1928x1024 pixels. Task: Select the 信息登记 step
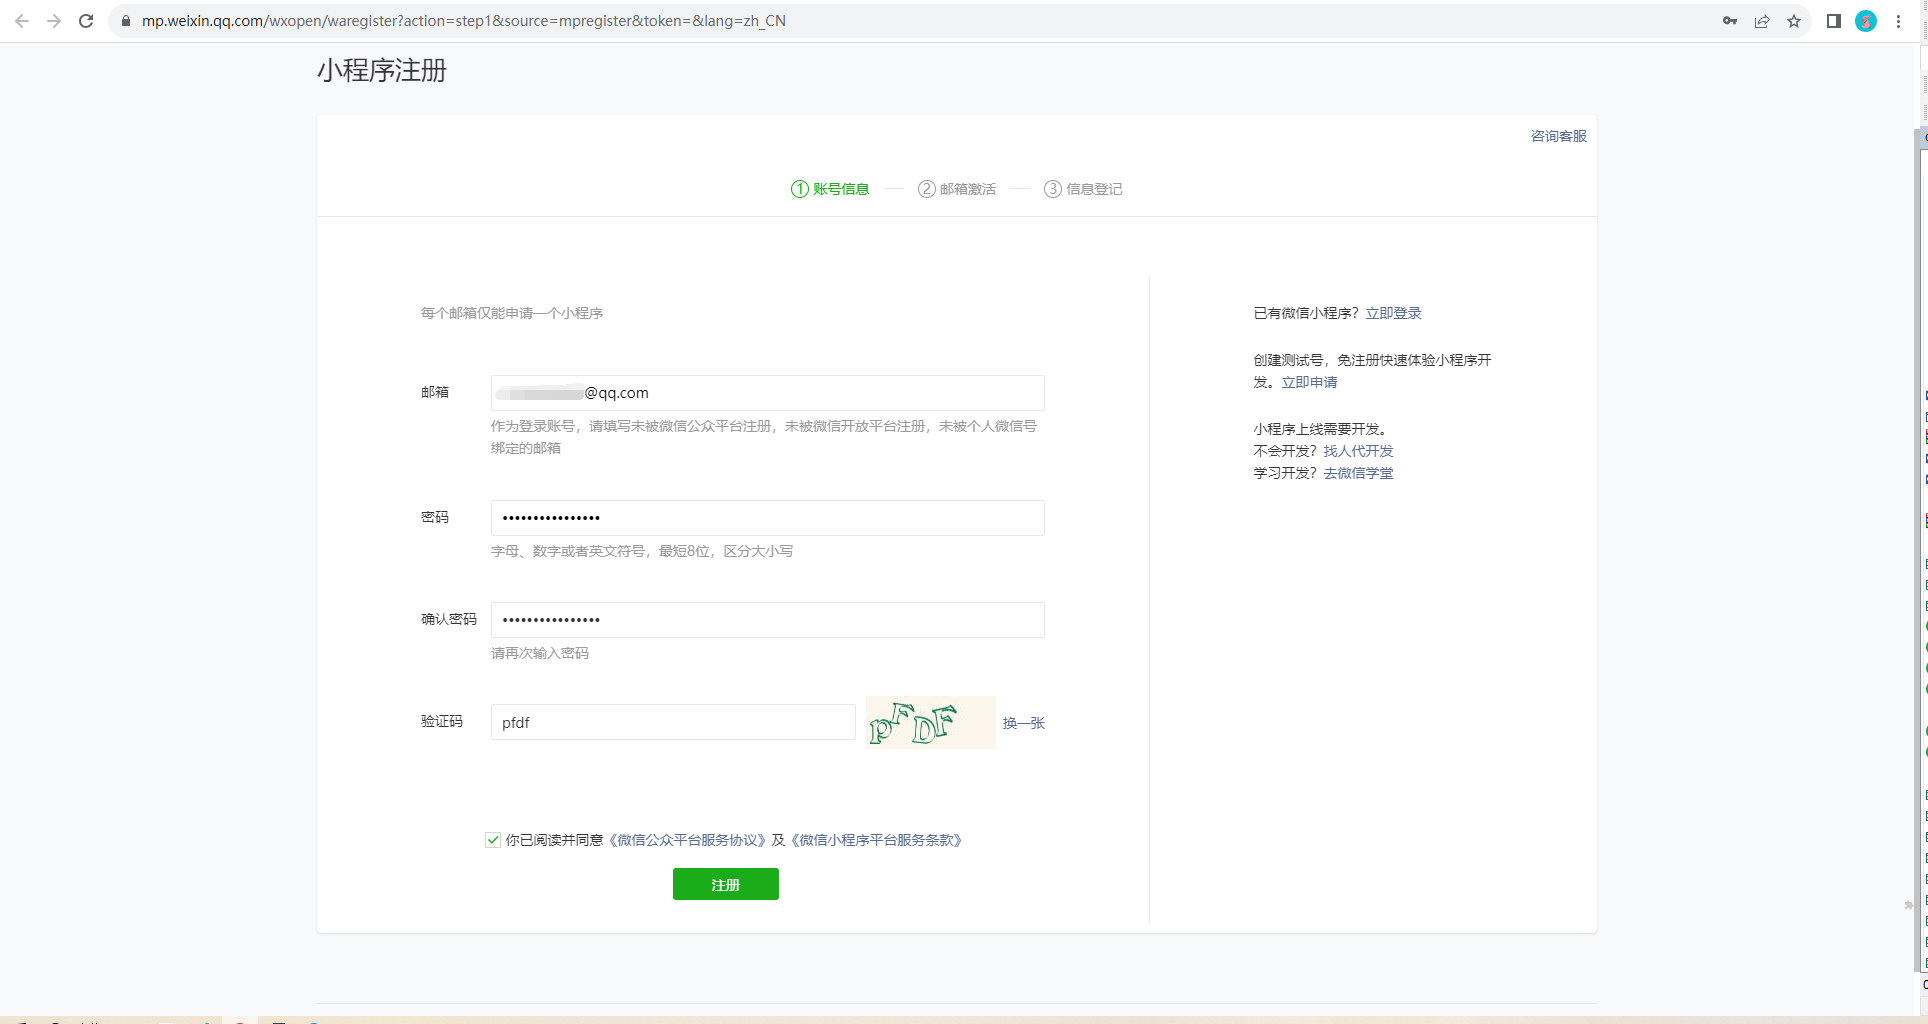coord(1083,189)
